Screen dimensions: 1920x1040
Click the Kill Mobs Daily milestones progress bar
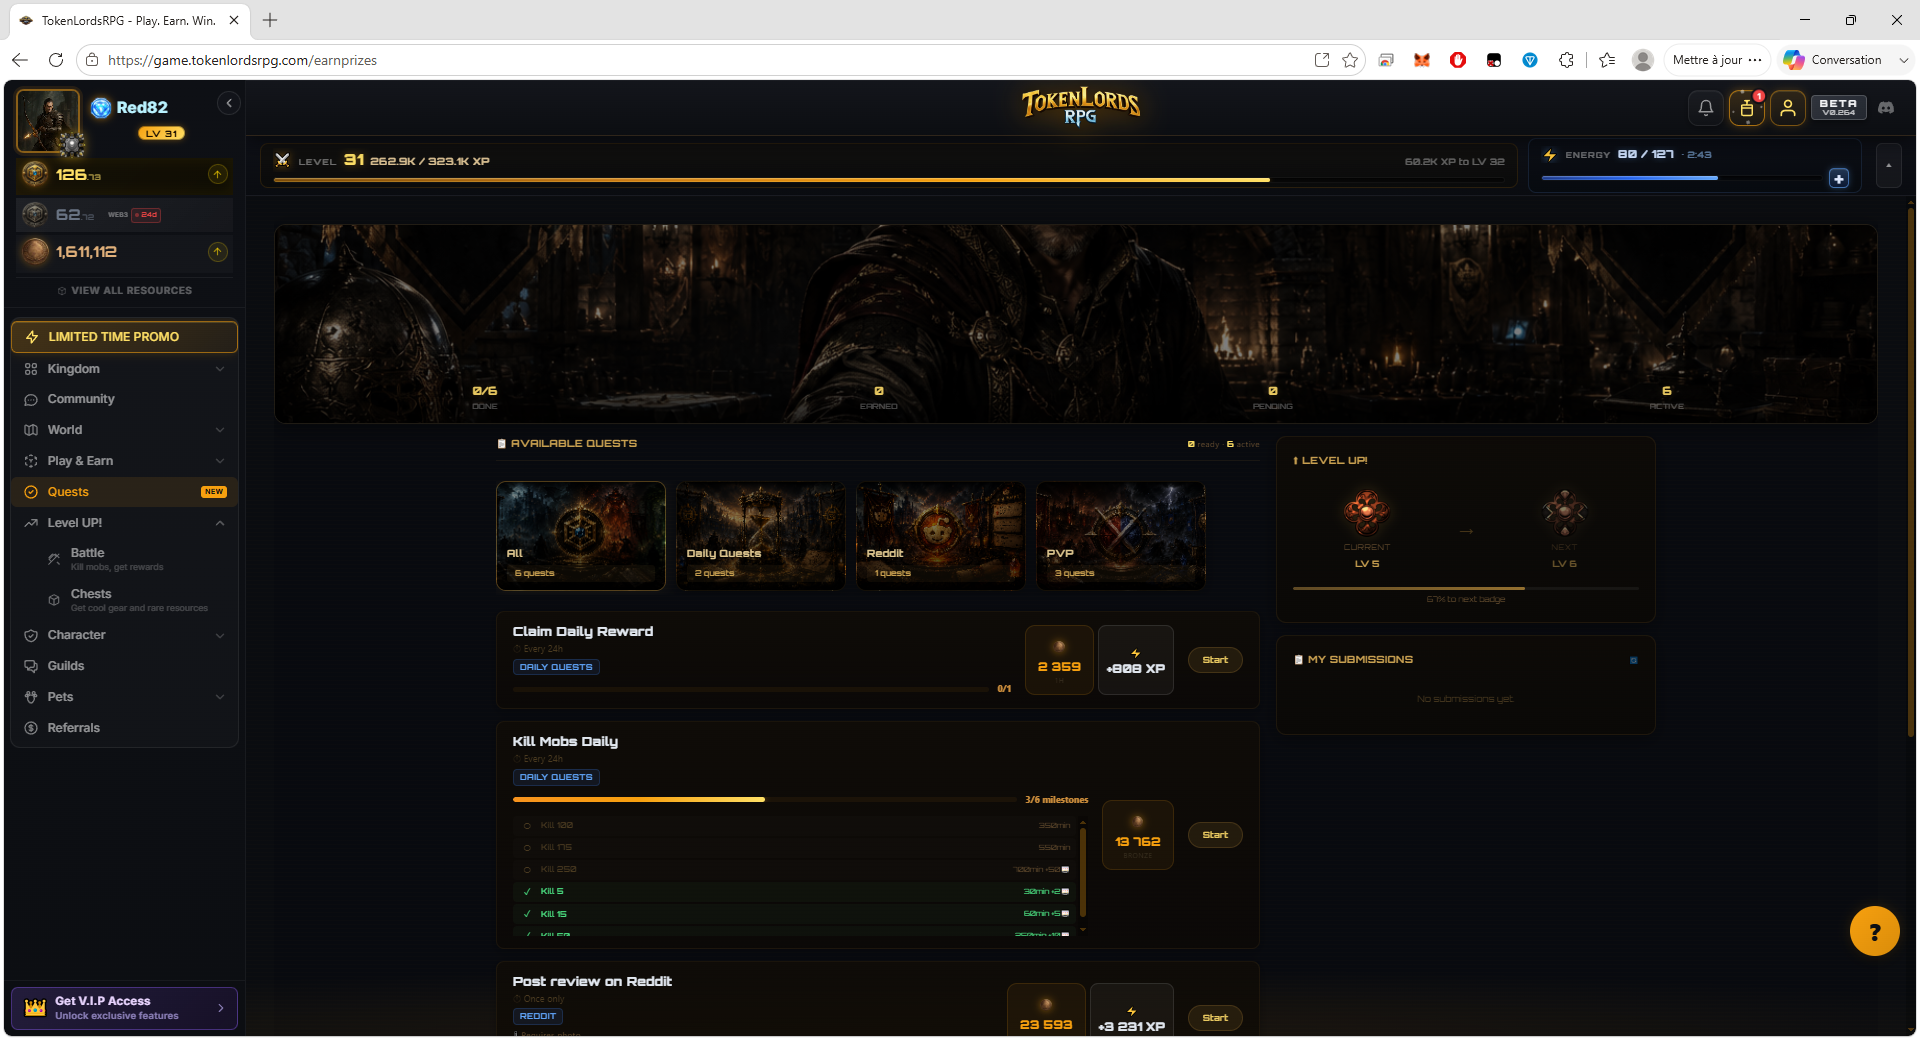coord(765,800)
